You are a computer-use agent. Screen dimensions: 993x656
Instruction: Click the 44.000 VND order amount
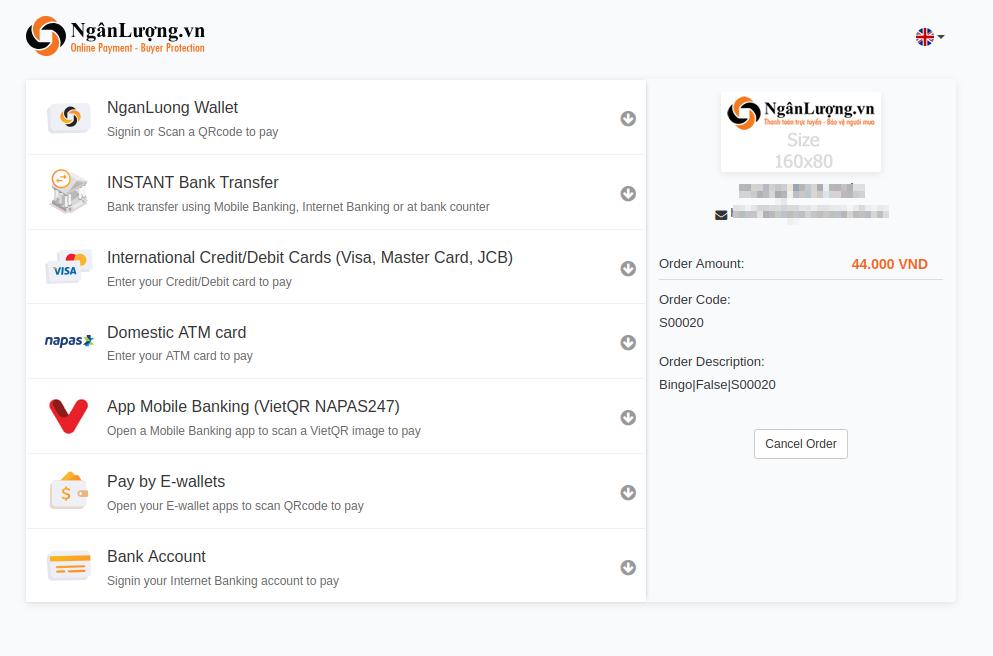pos(889,264)
